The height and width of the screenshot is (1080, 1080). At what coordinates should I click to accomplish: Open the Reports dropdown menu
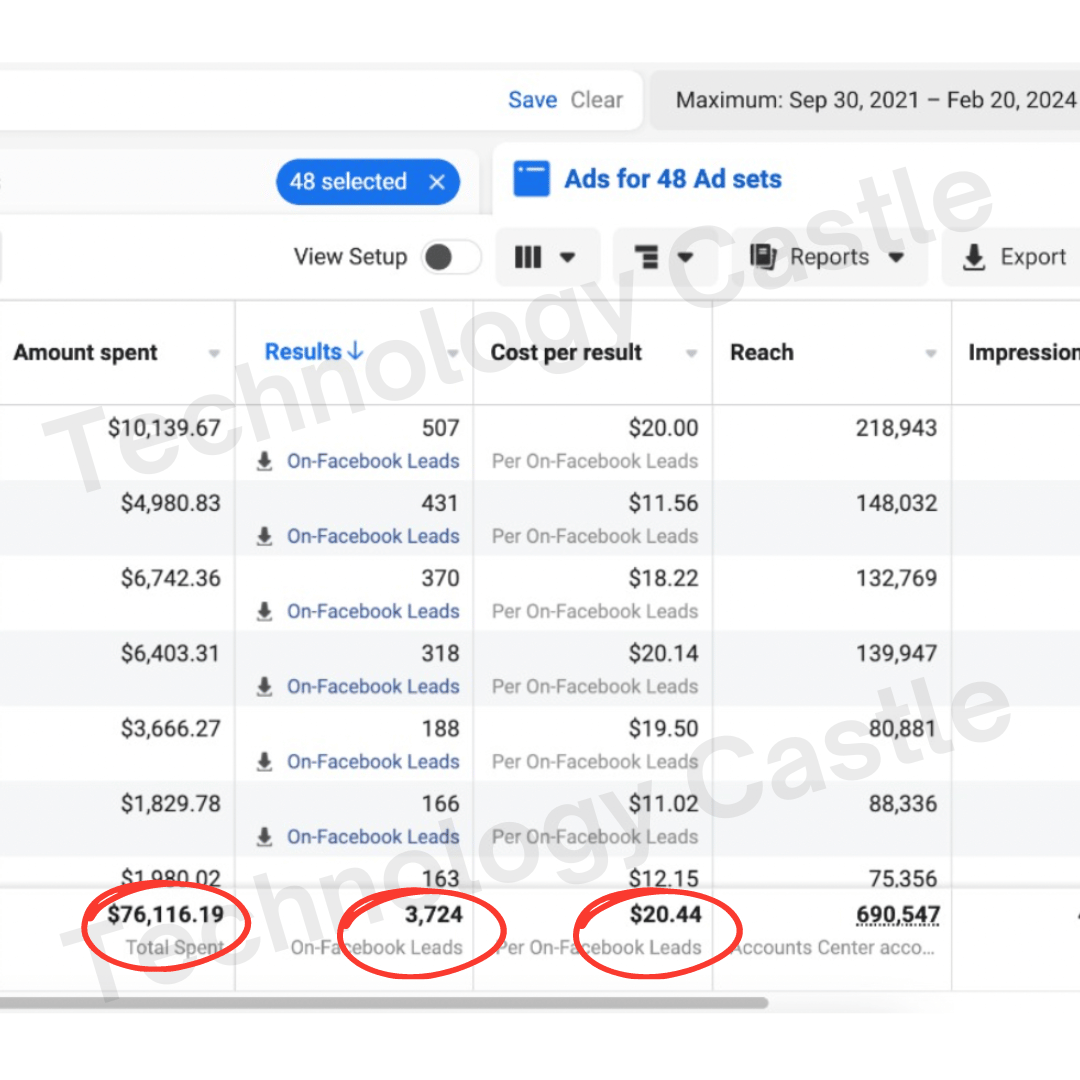point(896,258)
